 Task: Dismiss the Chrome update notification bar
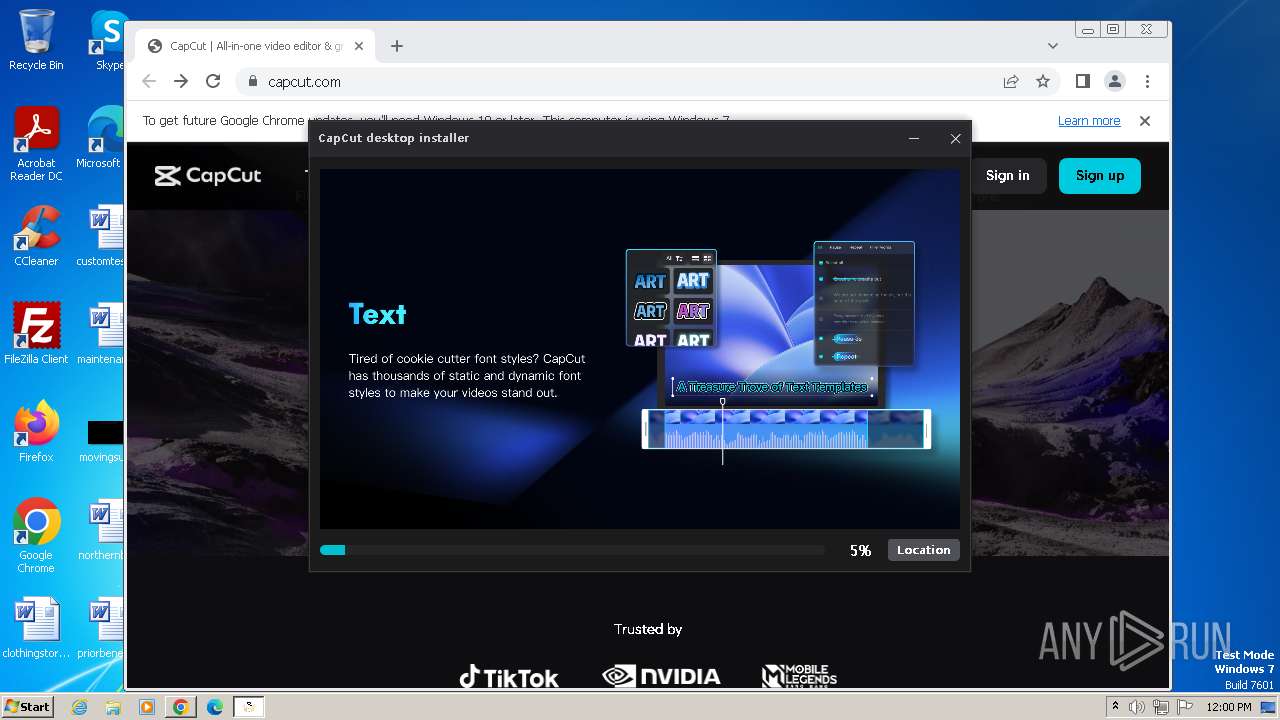(1145, 121)
